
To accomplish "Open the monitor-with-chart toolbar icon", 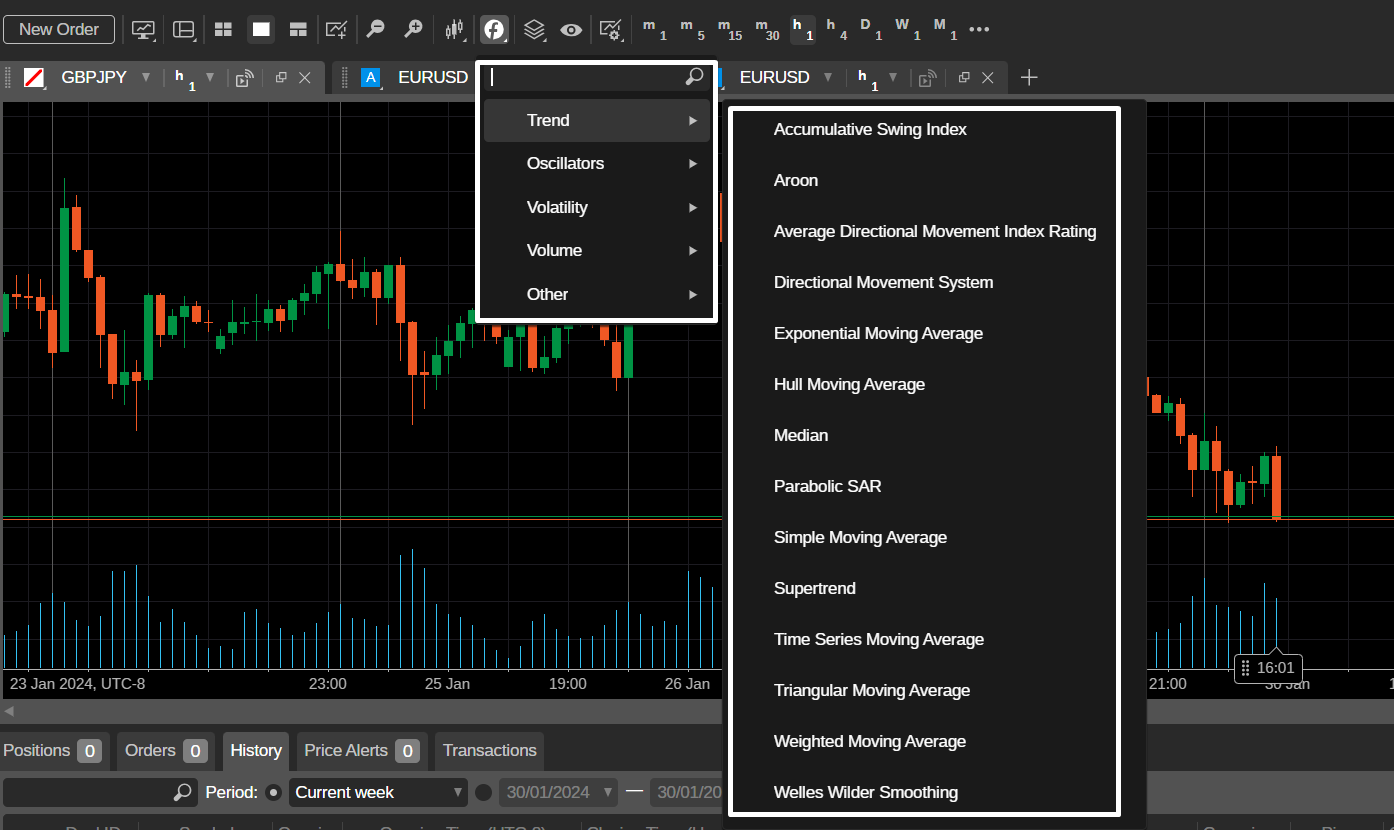I will tap(144, 30).
